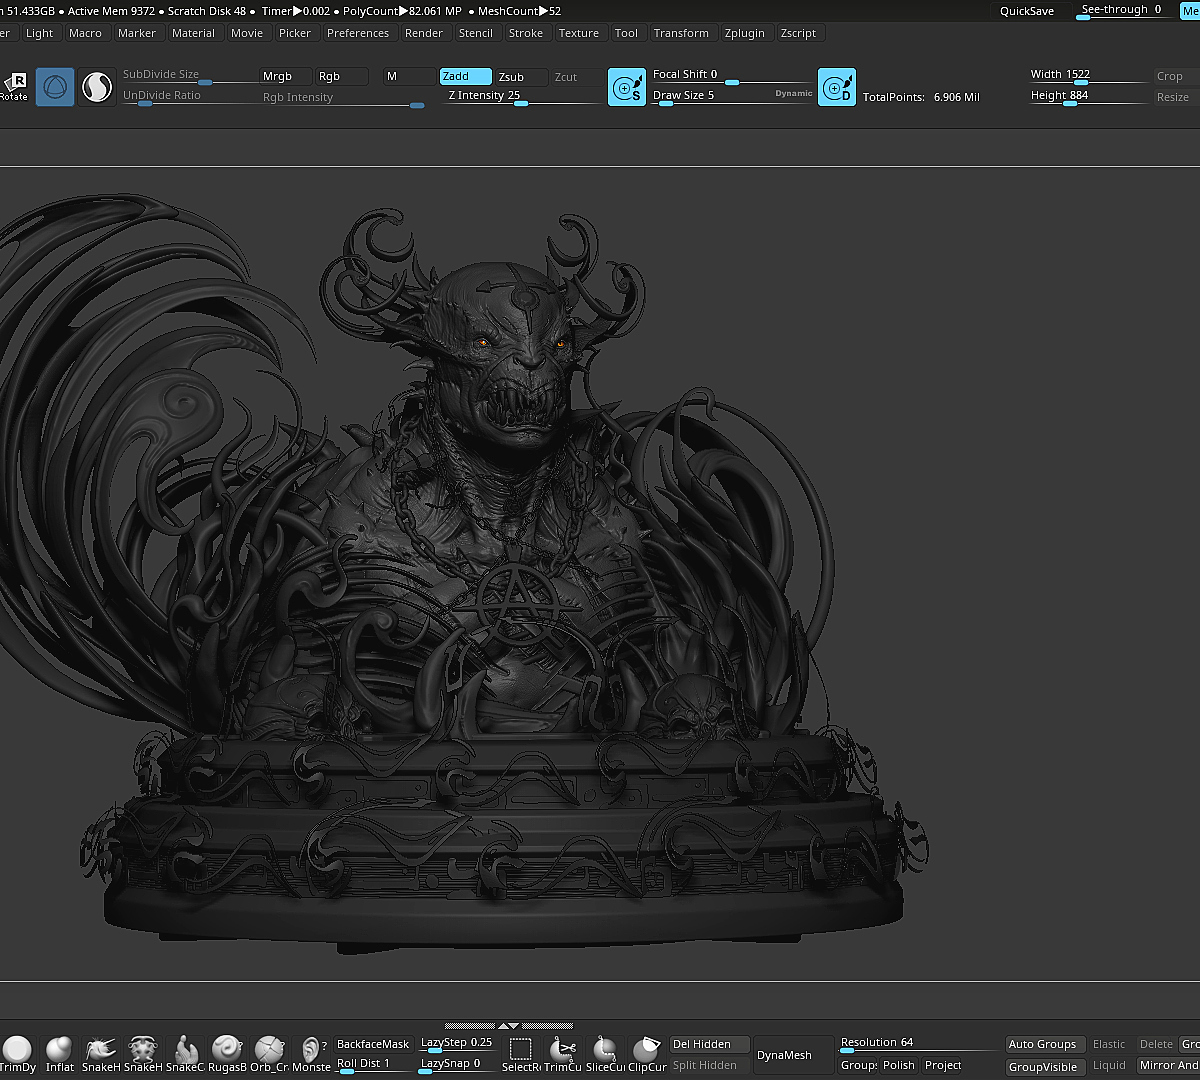Click the Split Hidden button
The image size is (1200, 1080).
click(710, 1066)
